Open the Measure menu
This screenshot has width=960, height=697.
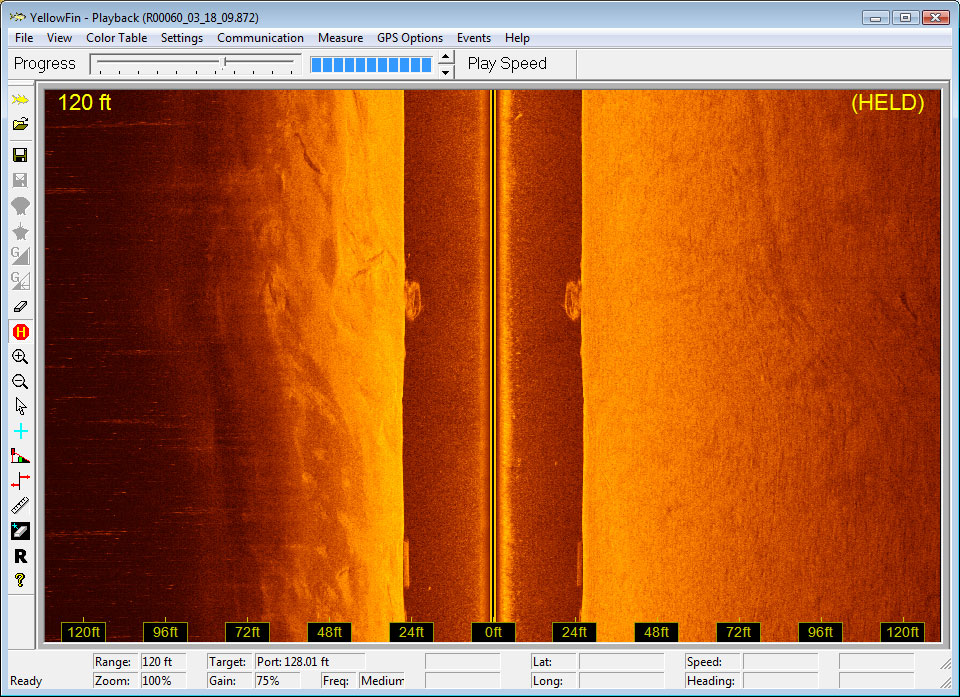[x=340, y=38]
